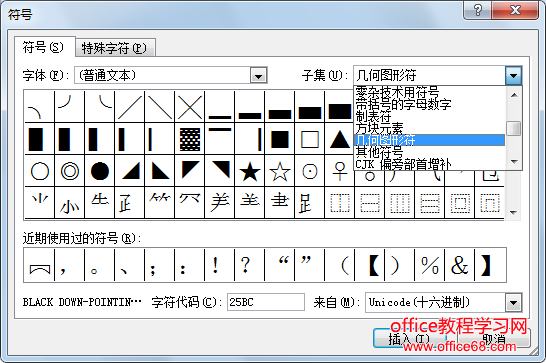Choose the white empty circle symbol
546x363 pixels.
[x=40, y=171]
